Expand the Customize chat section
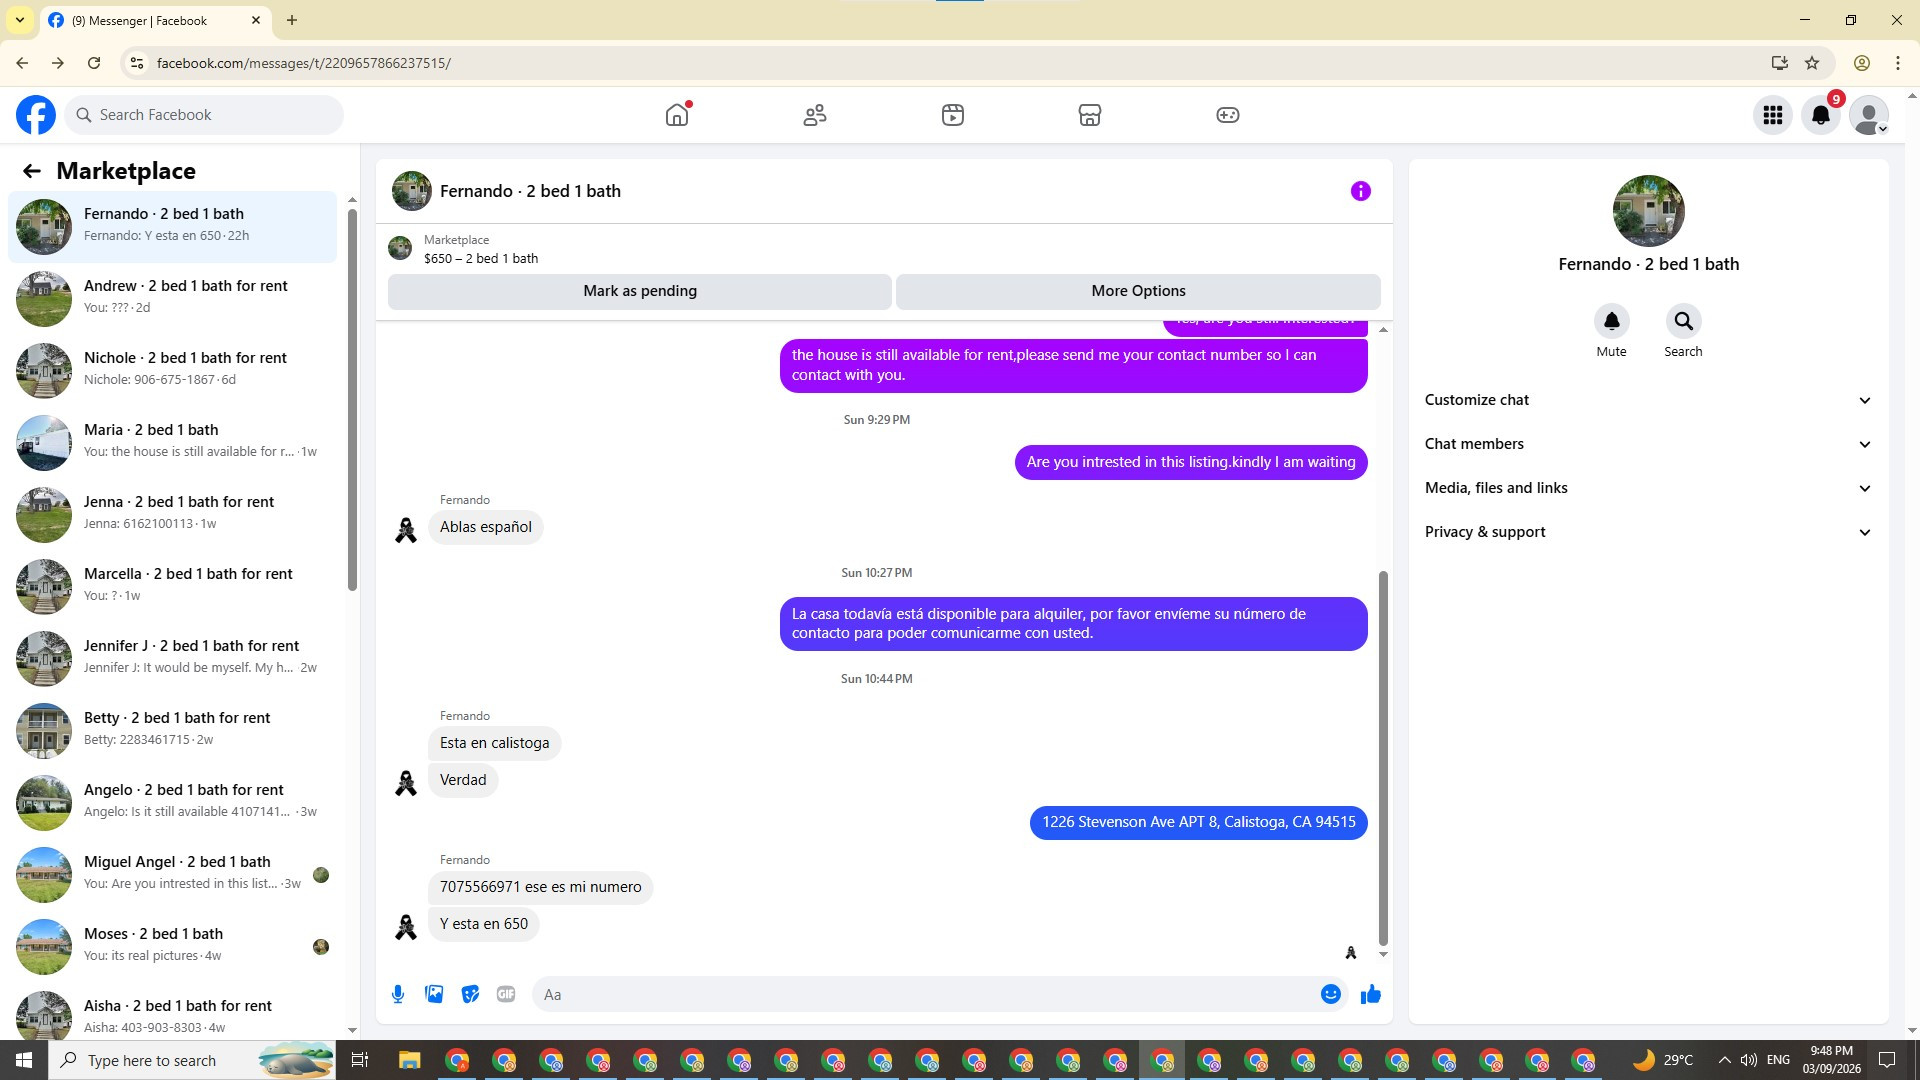Screen dimensions: 1920x1080 1647,400
